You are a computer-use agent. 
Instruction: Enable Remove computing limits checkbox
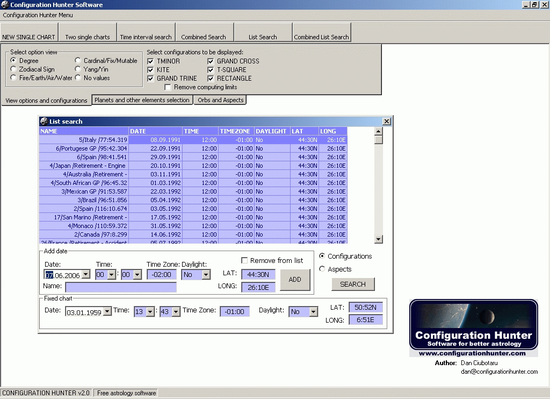tap(168, 87)
